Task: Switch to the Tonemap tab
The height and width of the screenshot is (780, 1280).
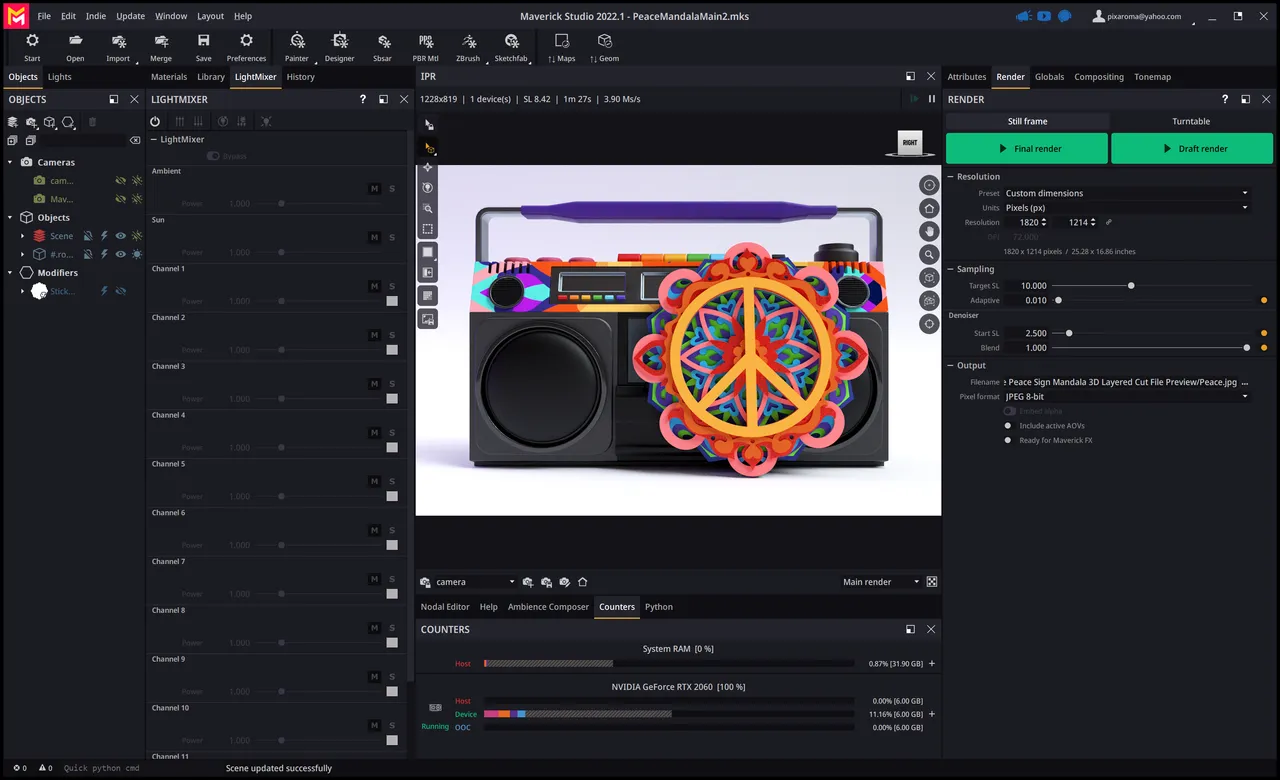Action: coord(1152,77)
